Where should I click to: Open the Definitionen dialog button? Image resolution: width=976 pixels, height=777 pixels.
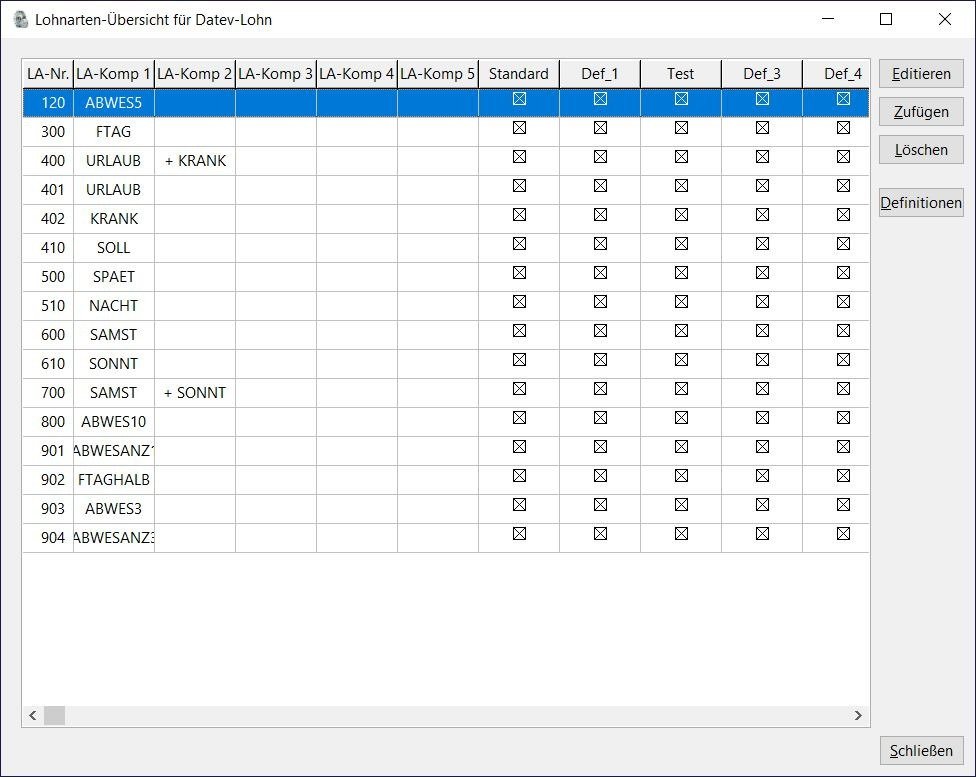pyautogui.click(x=921, y=203)
